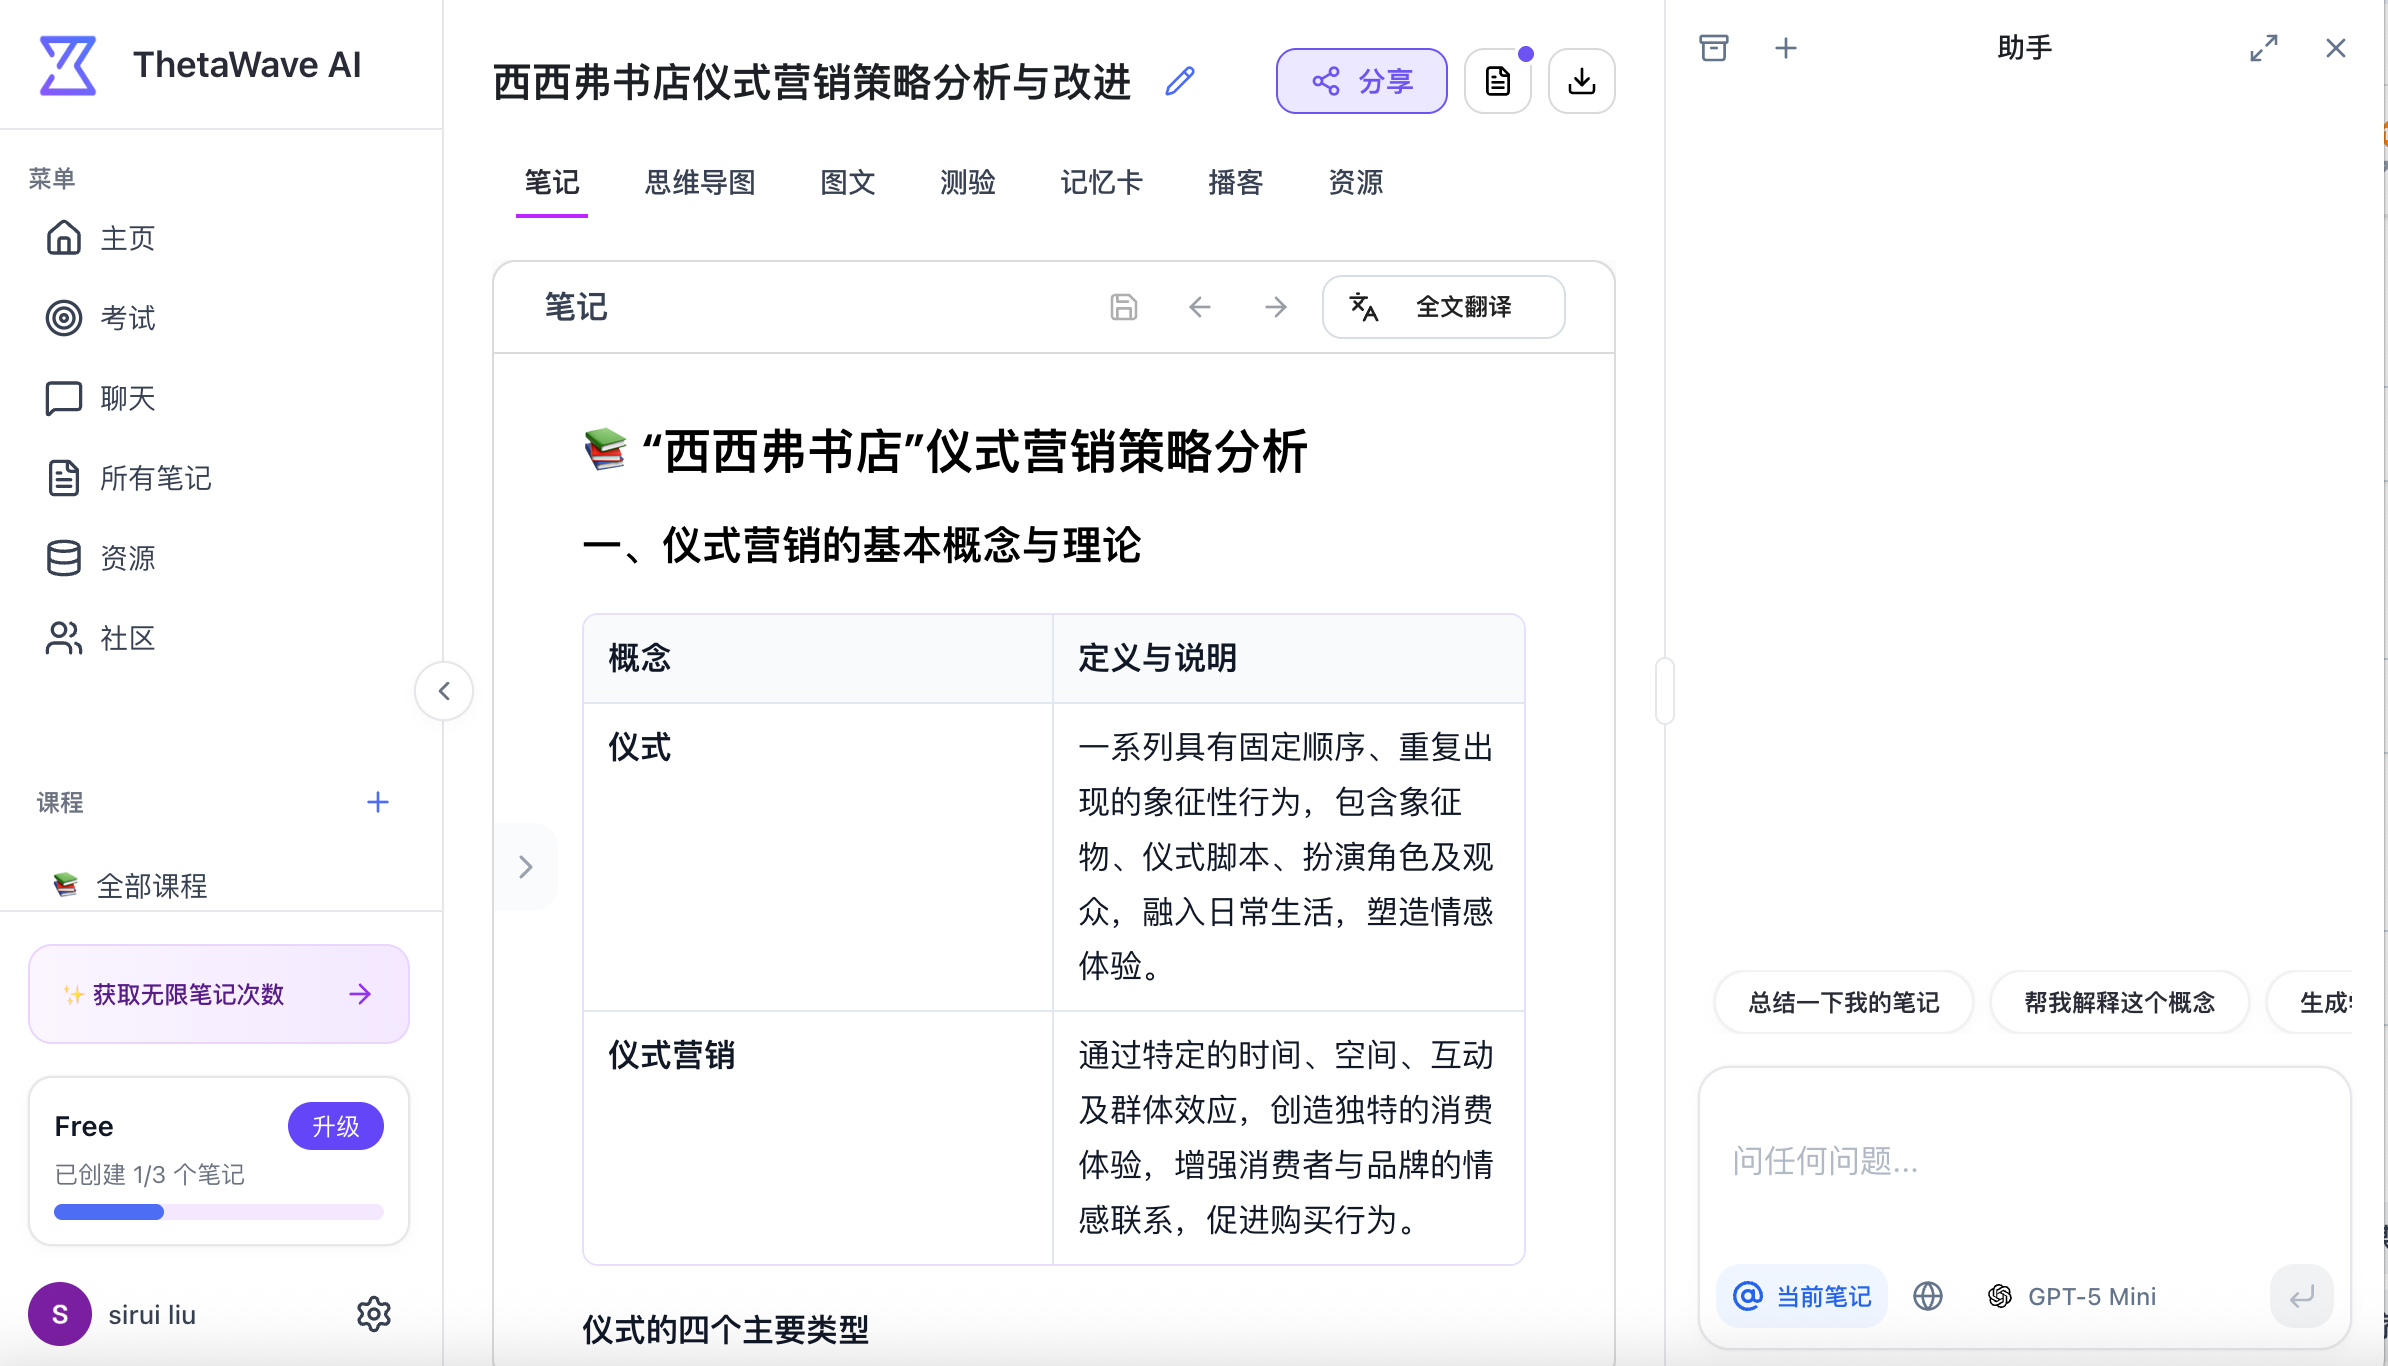Click the 分享 share button

tap(1361, 80)
